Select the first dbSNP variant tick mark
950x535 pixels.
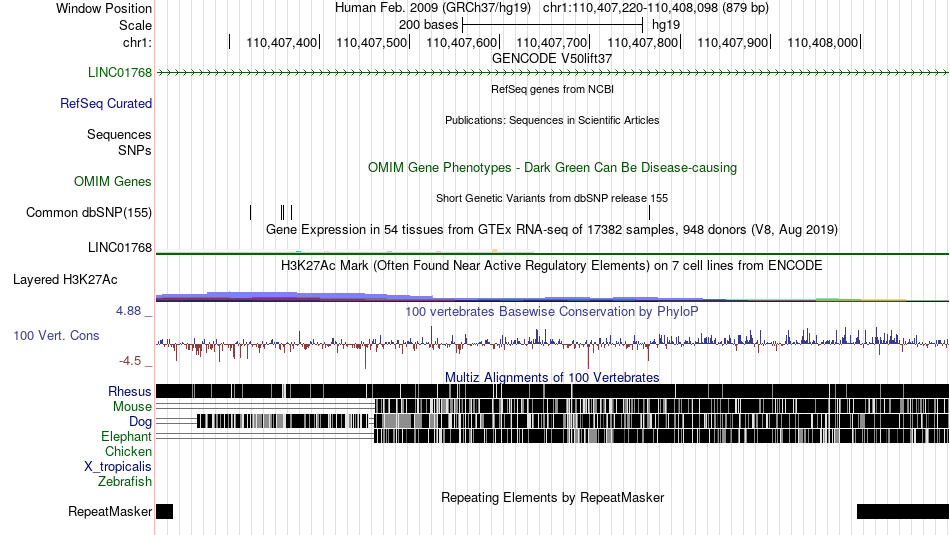(250, 212)
